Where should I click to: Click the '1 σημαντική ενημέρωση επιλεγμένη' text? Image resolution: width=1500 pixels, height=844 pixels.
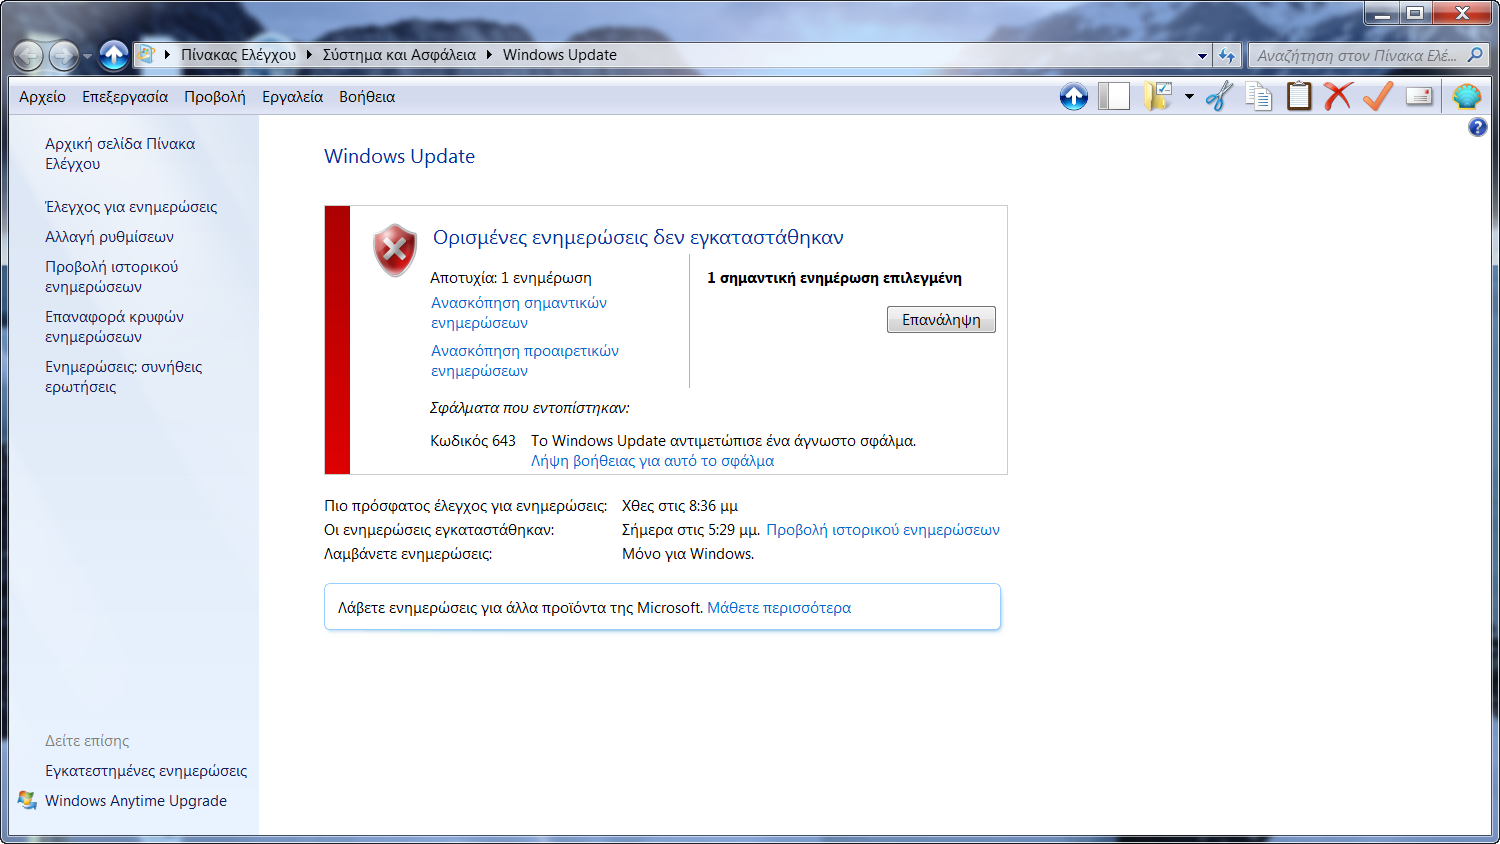[834, 278]
